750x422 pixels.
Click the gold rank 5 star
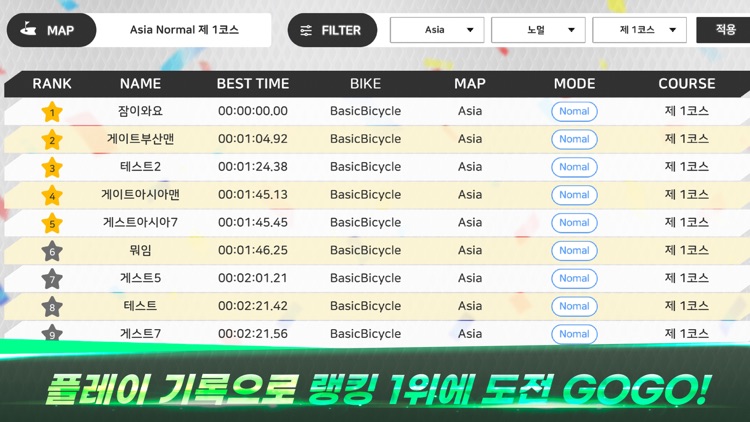point(52,223)
